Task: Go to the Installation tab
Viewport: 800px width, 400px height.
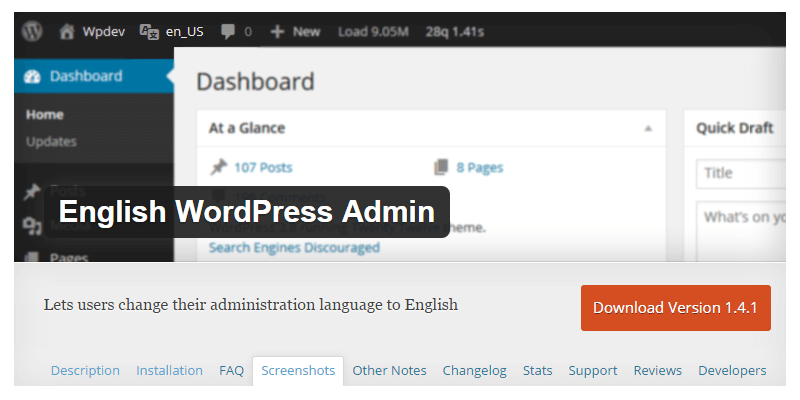Action: coord(169,370)
